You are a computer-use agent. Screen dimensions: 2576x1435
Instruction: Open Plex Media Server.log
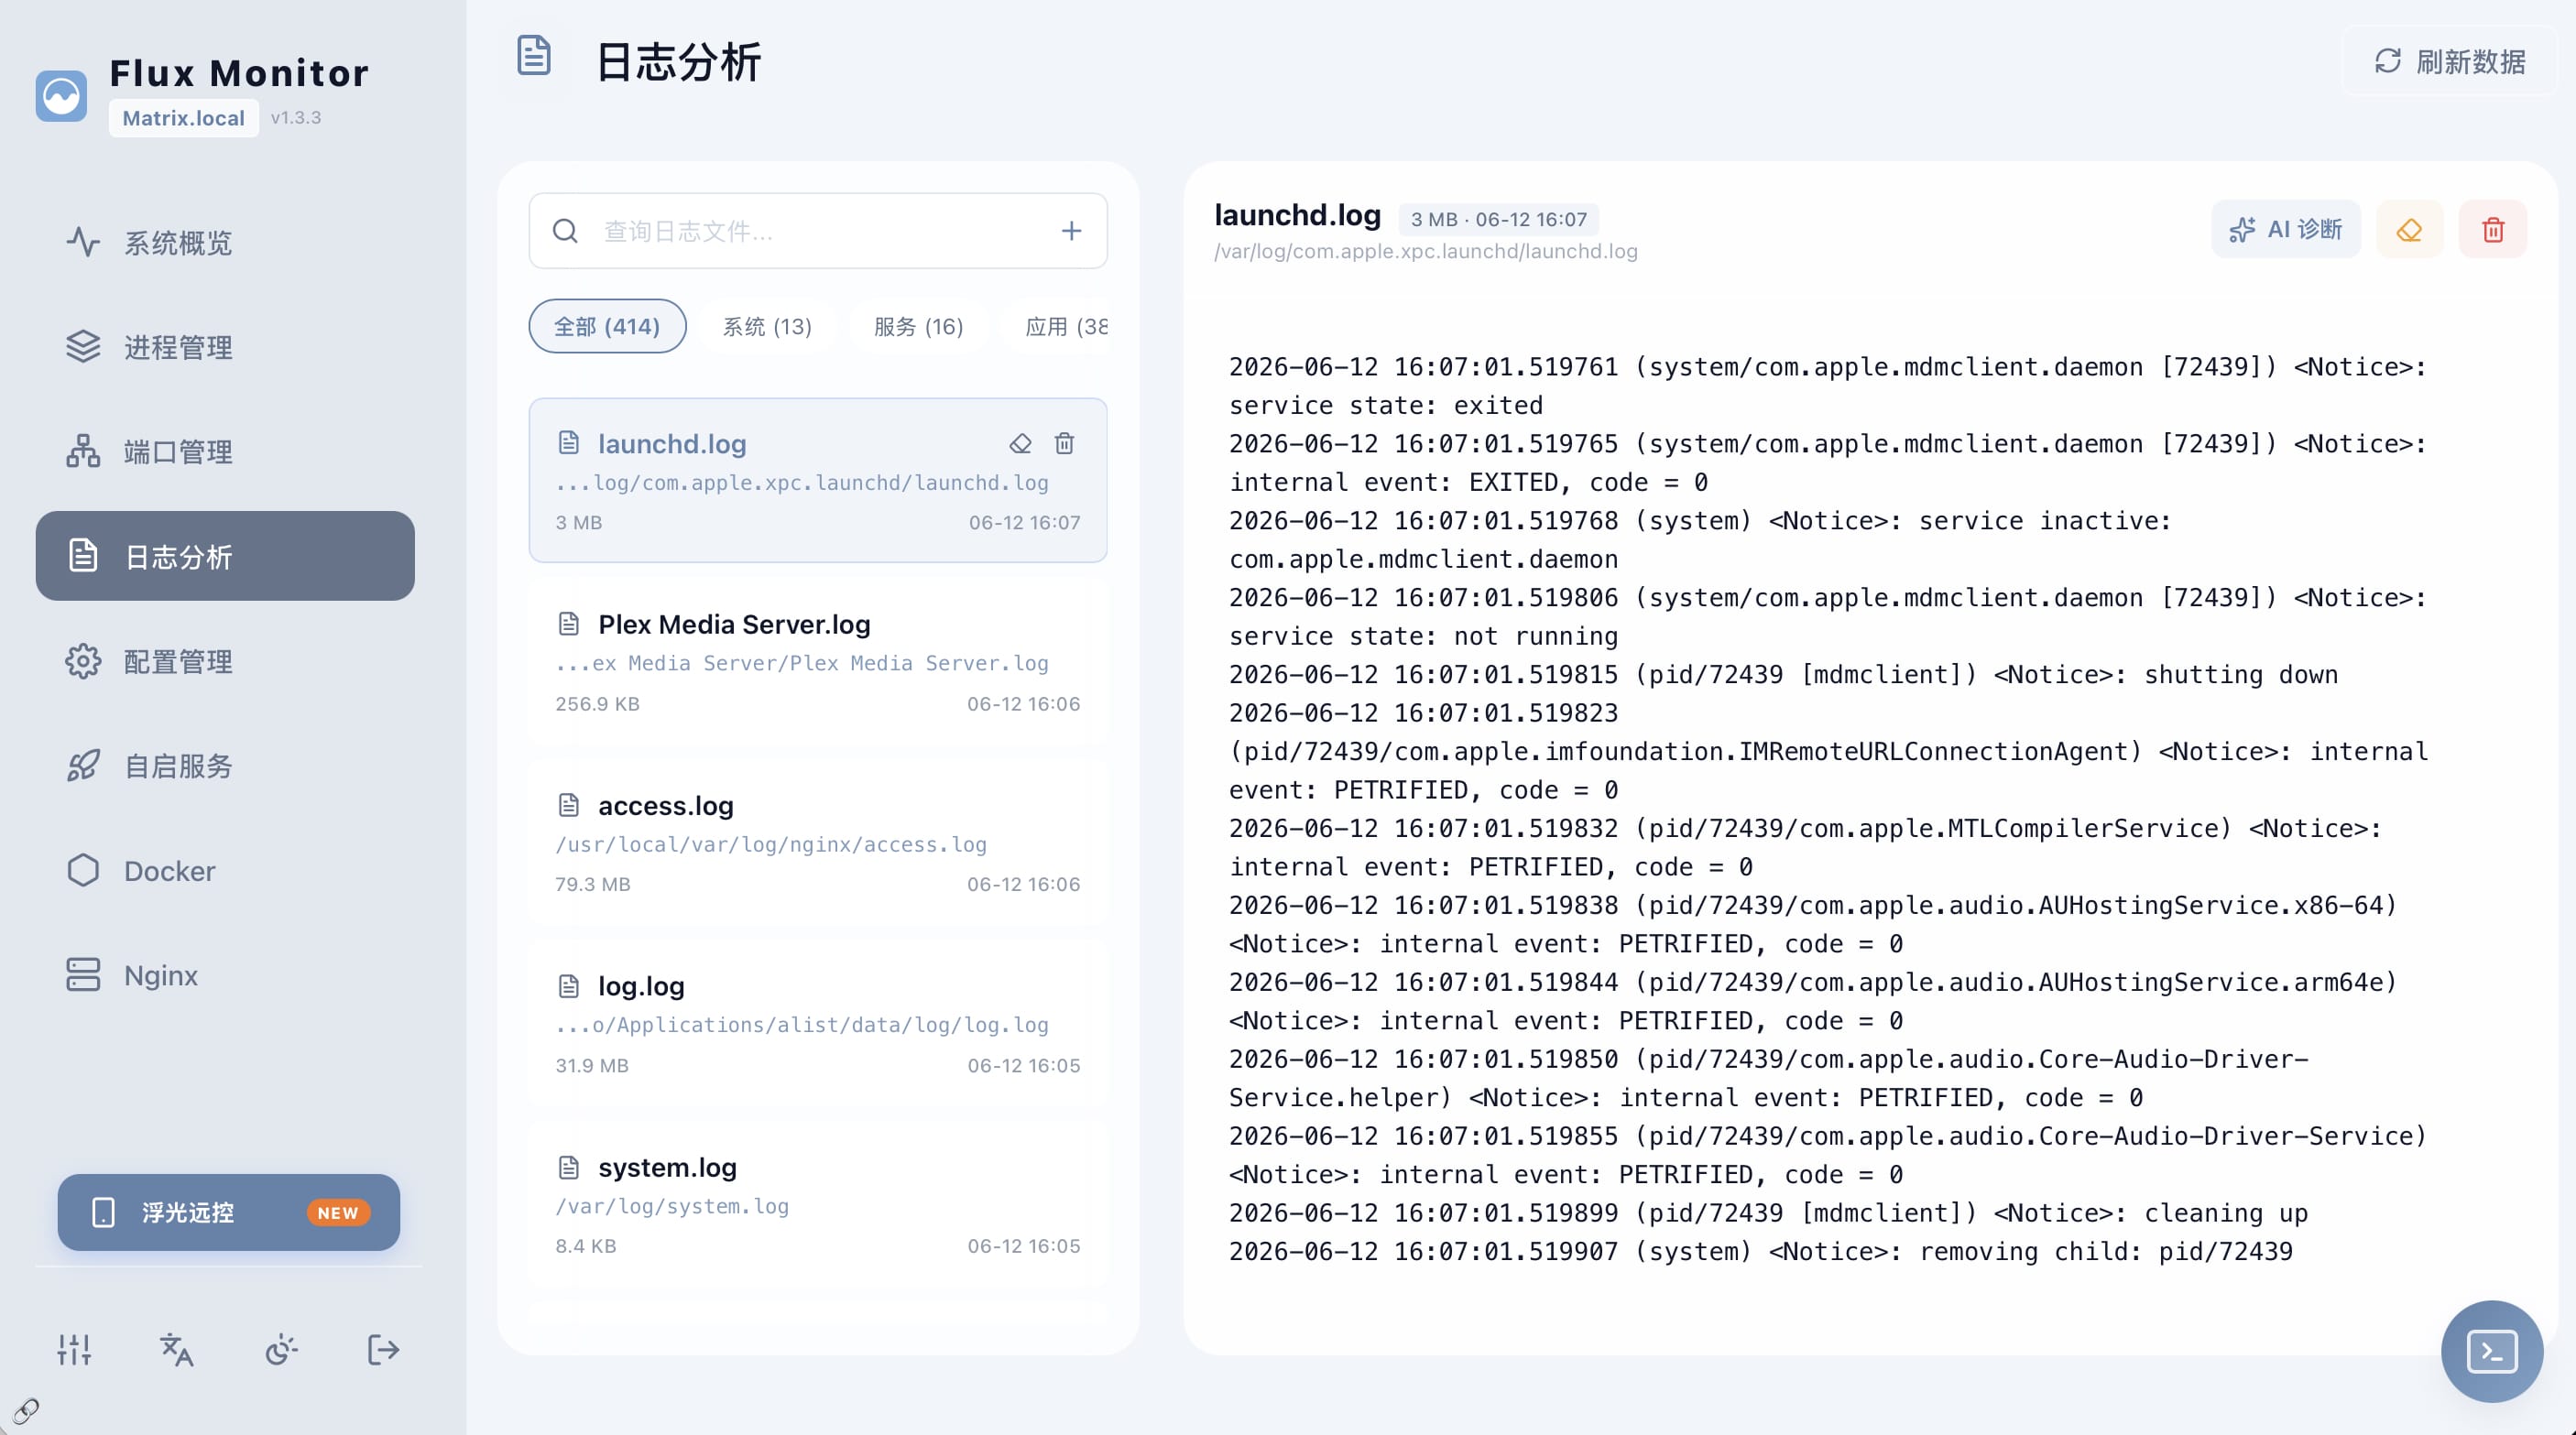coord(818,661)
